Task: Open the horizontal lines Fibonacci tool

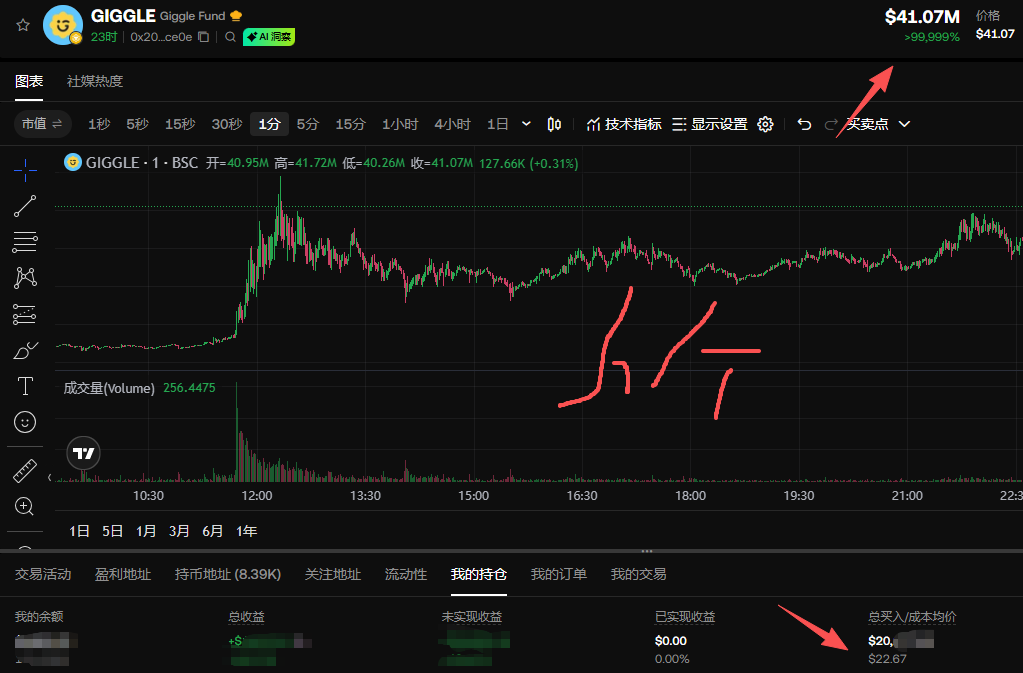Action: 25,242
